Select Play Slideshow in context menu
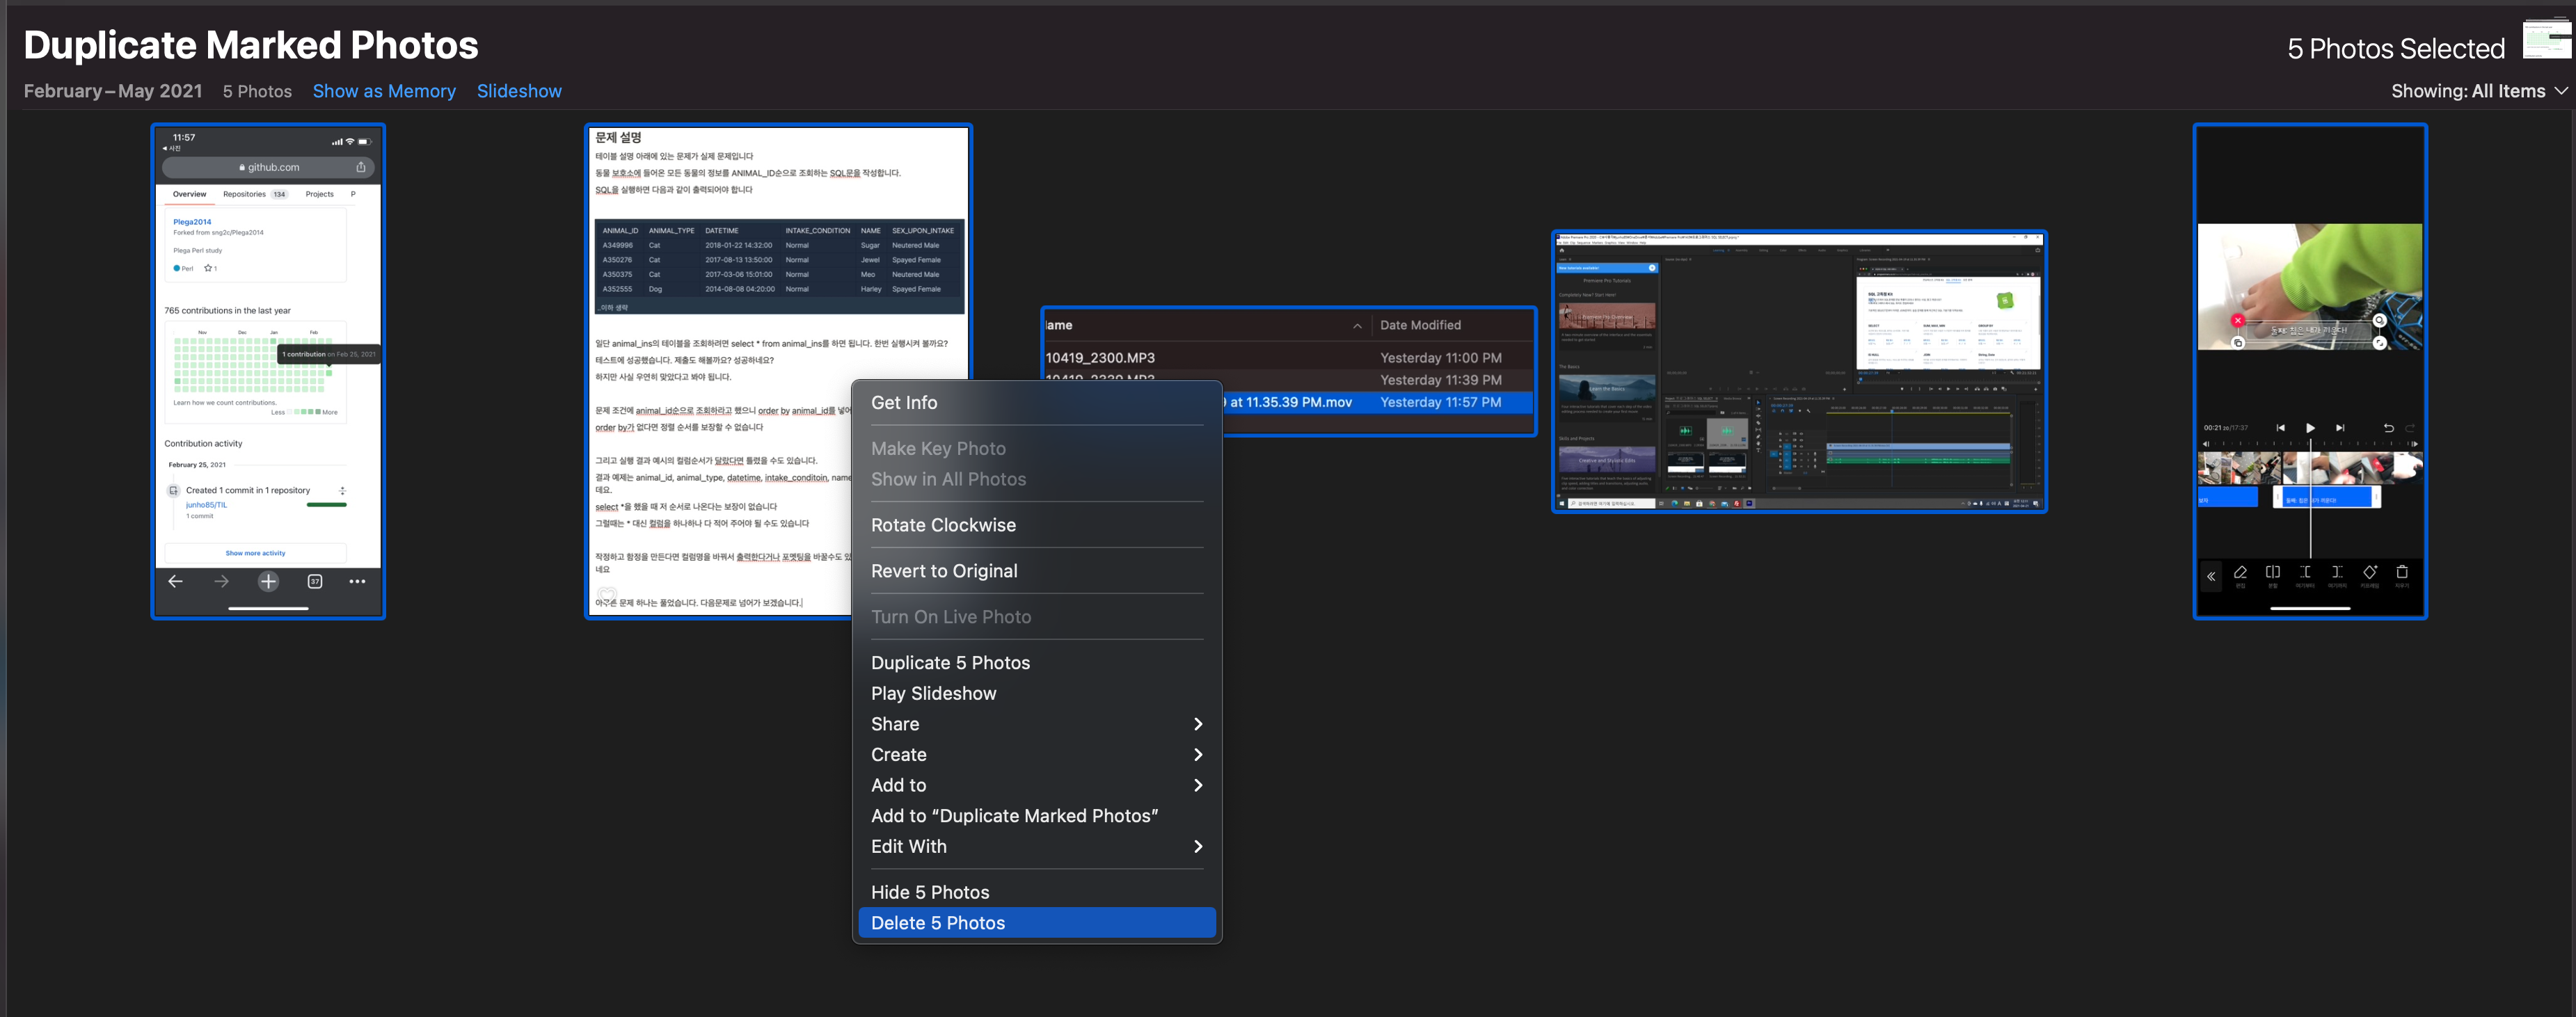Image resolution: width=2576 pixels, height=1017 pixels. pos(933,693)
